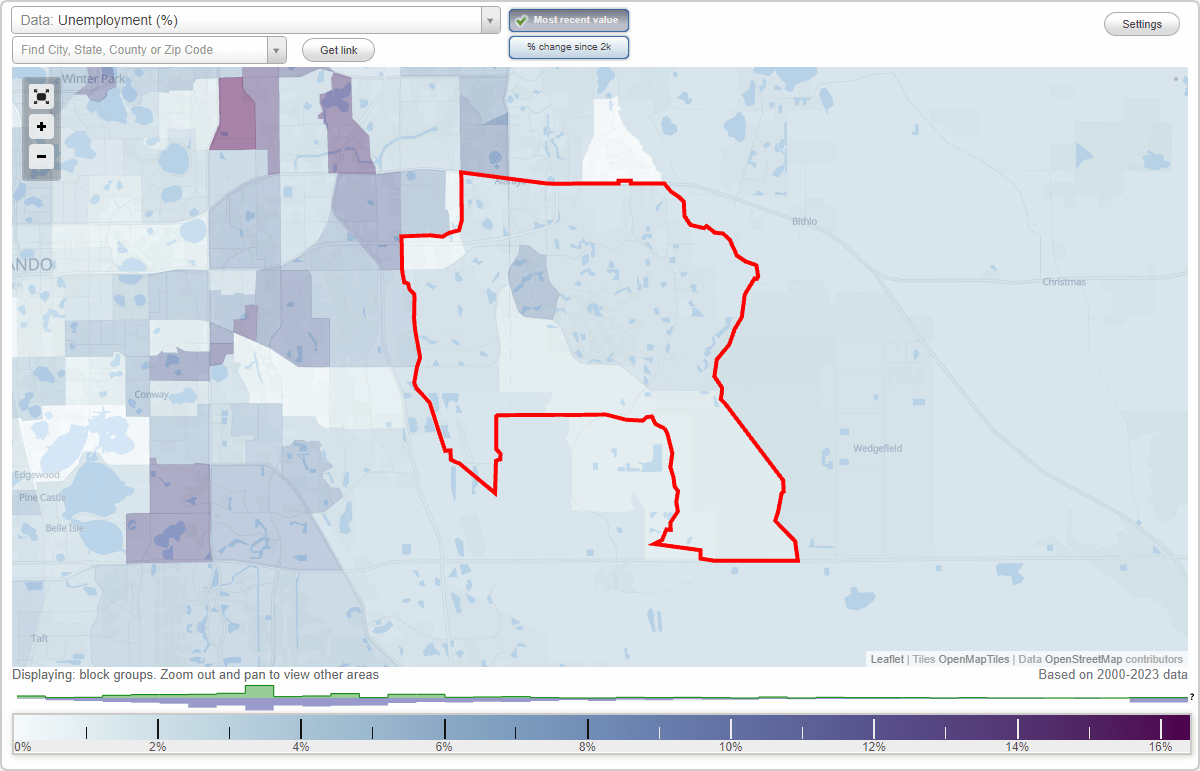Click the fit-to-extent map icon above zoom controls
1200x771 pixels.
pyautogui.click(x=41, y=97)
